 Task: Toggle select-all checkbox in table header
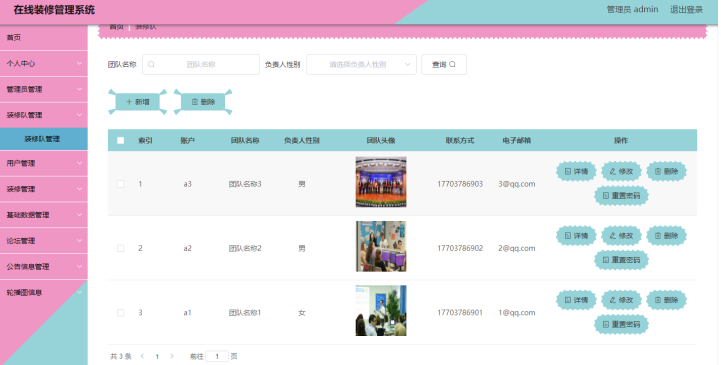point(120,141)
